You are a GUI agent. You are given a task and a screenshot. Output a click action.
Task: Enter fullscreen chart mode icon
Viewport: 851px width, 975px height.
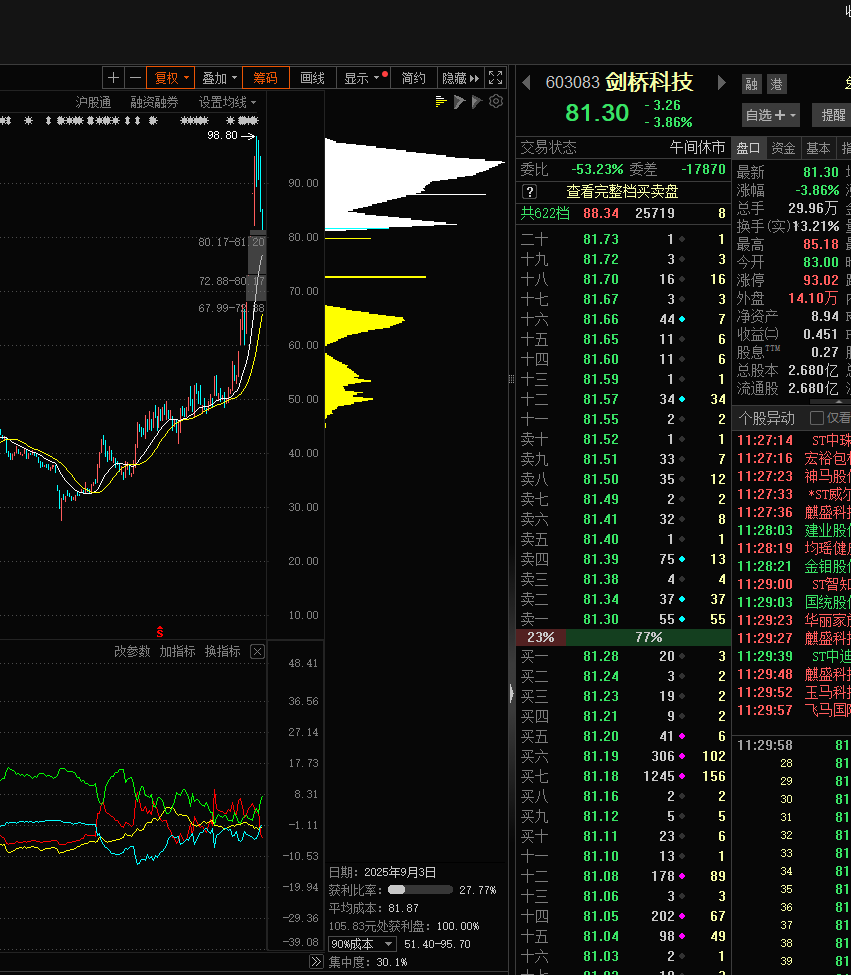click(495, 78)
